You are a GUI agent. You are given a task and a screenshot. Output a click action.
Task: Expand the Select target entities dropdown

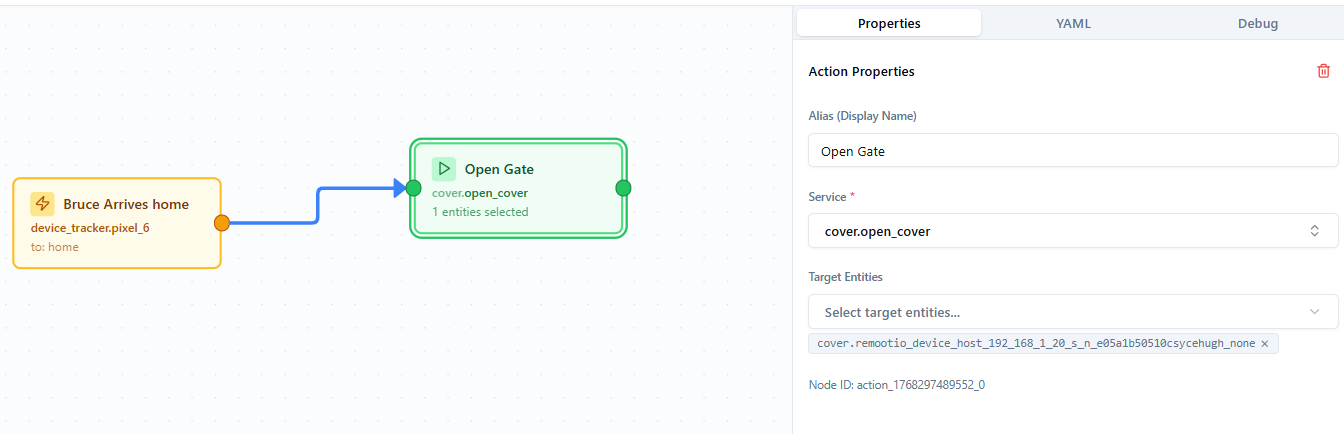(x=1314, y=312)
